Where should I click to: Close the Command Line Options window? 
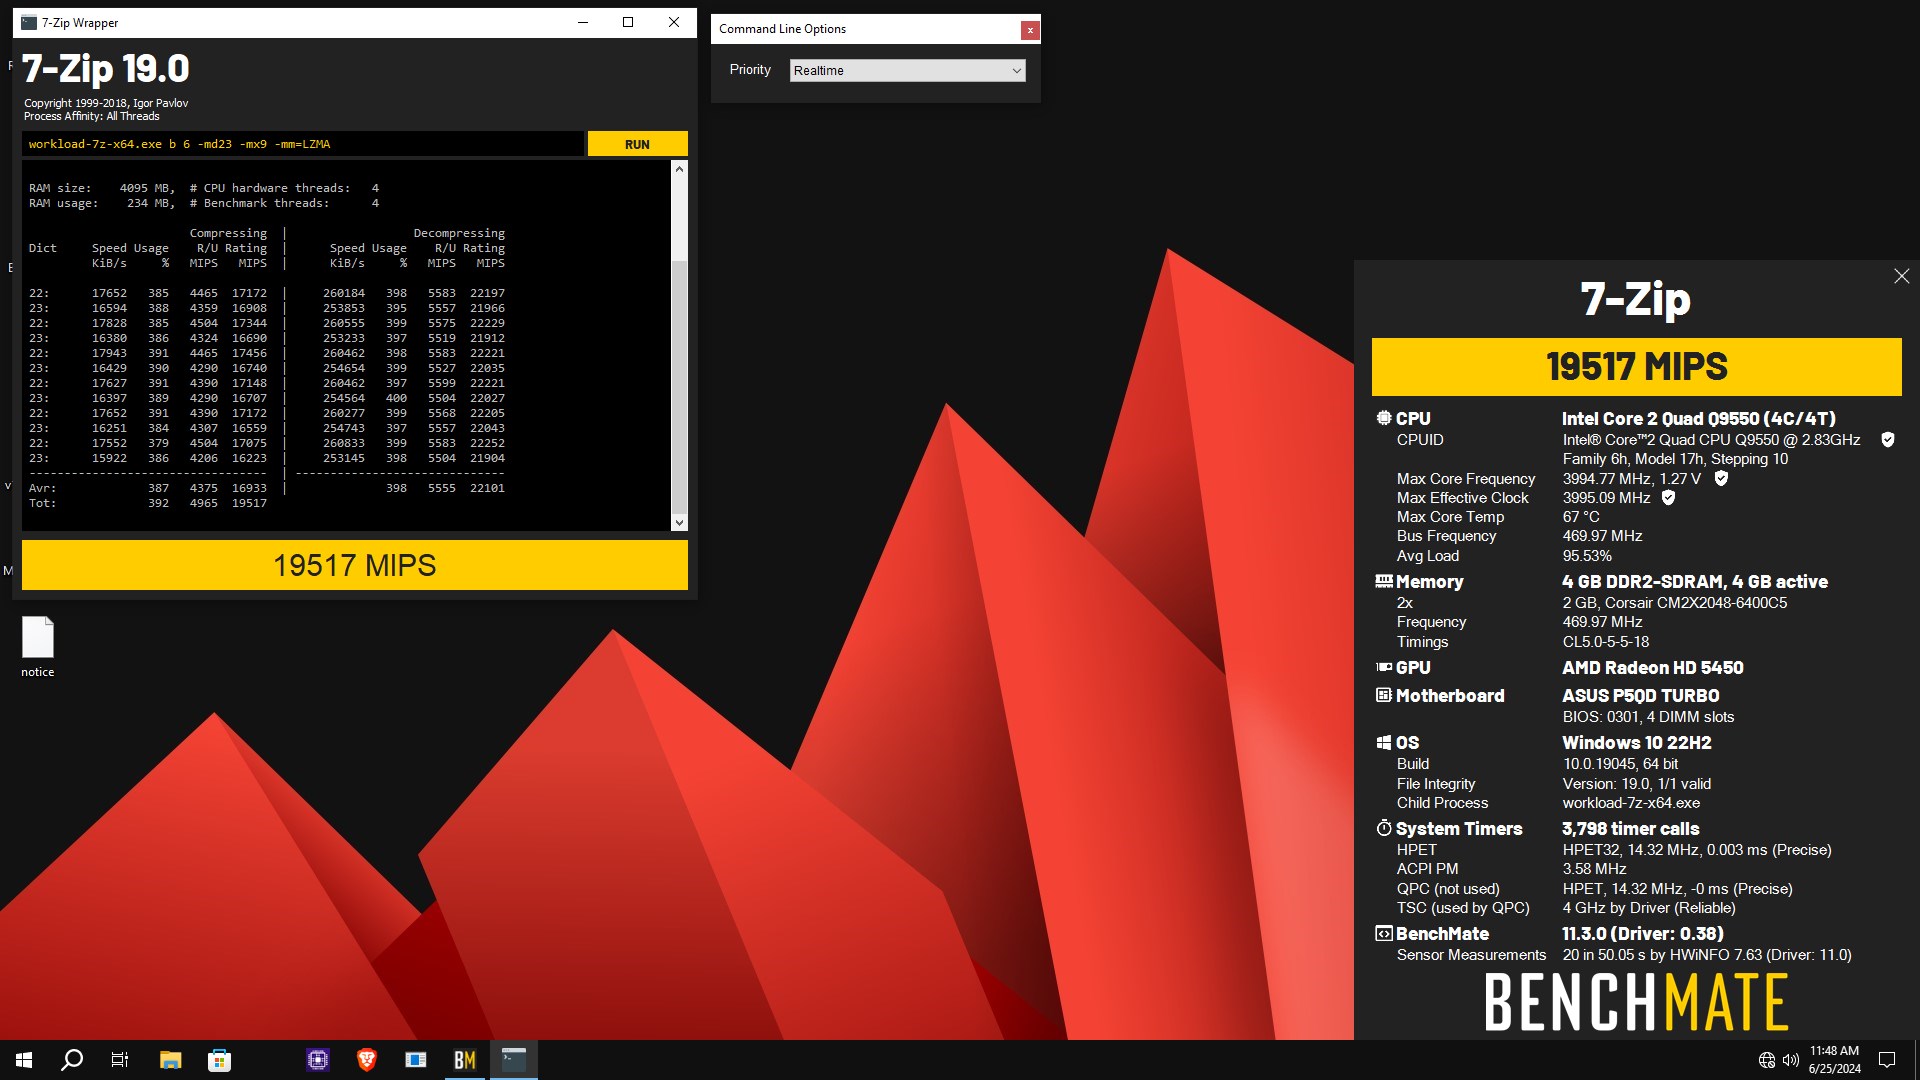click(x=1029, y=30)
